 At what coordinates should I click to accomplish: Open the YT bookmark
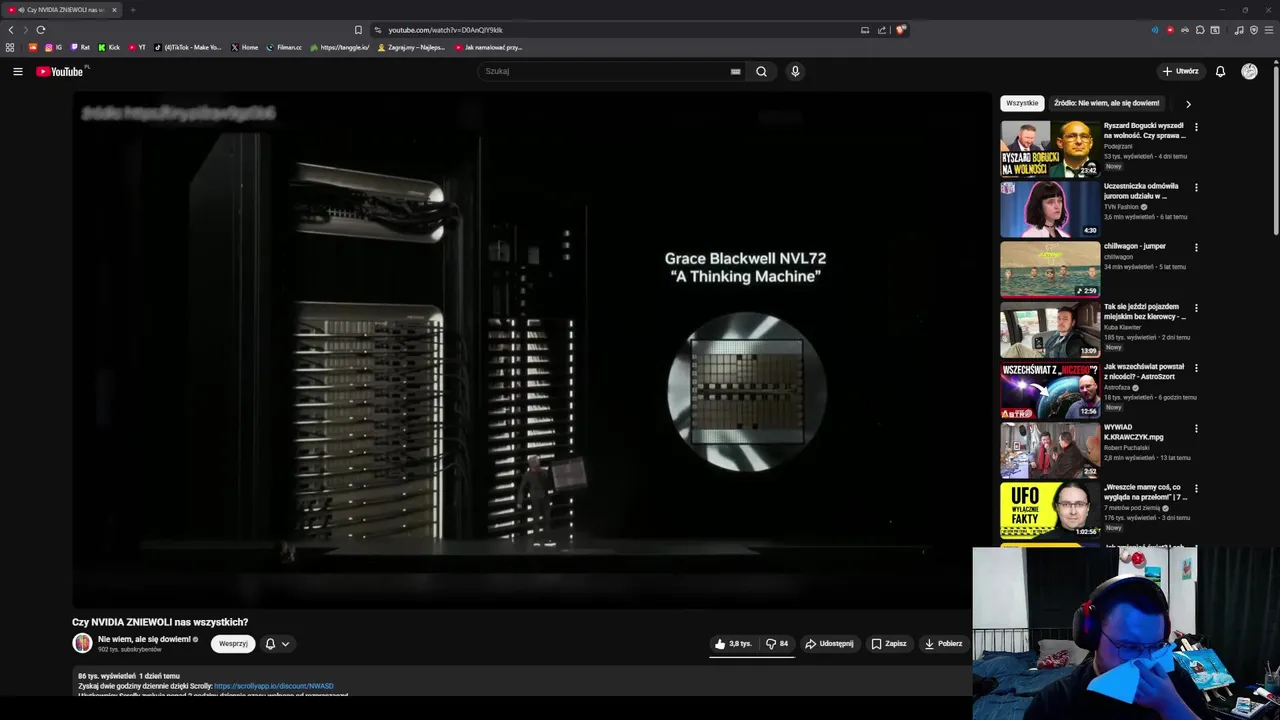pos(137,47)
